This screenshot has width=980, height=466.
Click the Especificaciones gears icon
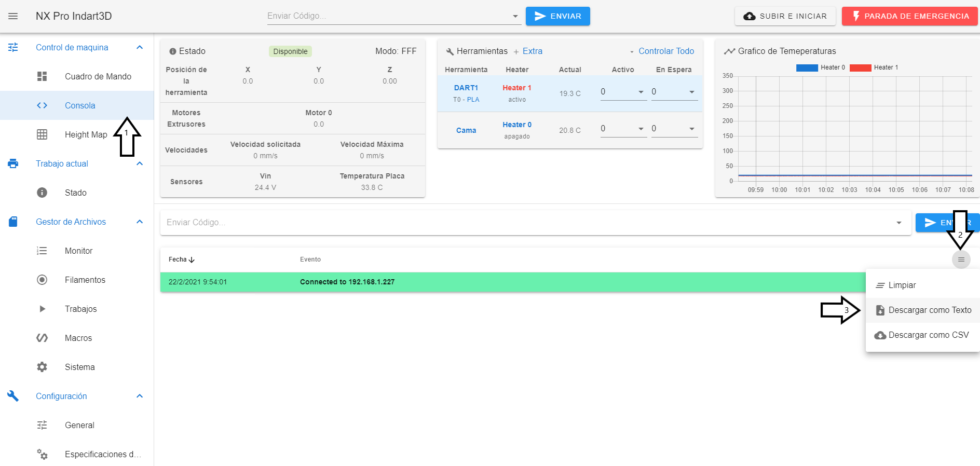click(42, 454)
